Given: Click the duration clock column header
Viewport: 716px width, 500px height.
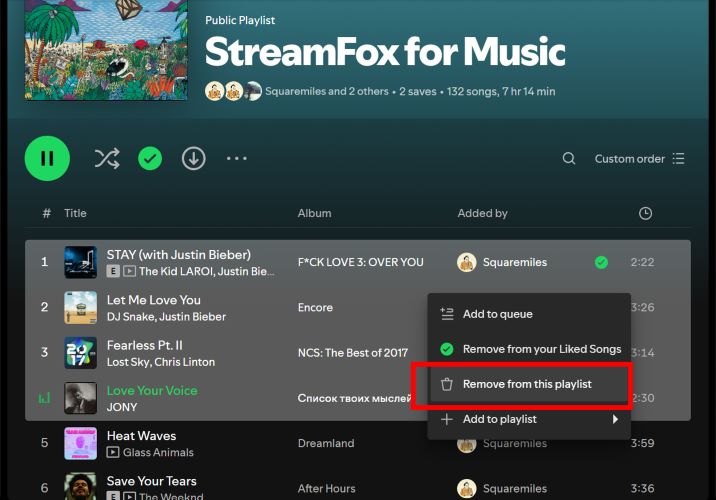Looking at the screenshot, I should pyautogui.click(x=645, y=213).
